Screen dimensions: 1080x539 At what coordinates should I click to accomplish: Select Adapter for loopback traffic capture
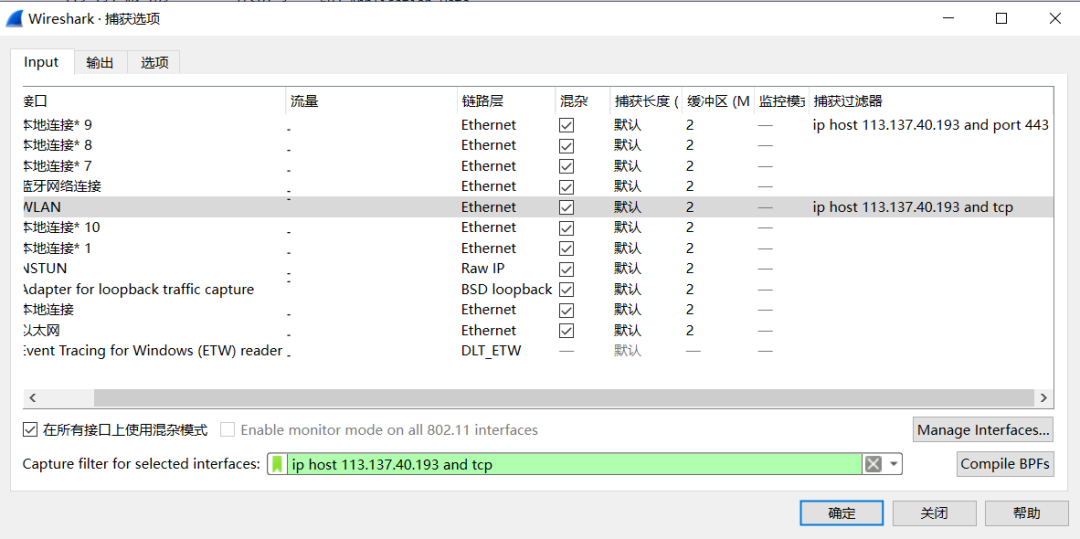pyautogui.click(x=138, y=289)
